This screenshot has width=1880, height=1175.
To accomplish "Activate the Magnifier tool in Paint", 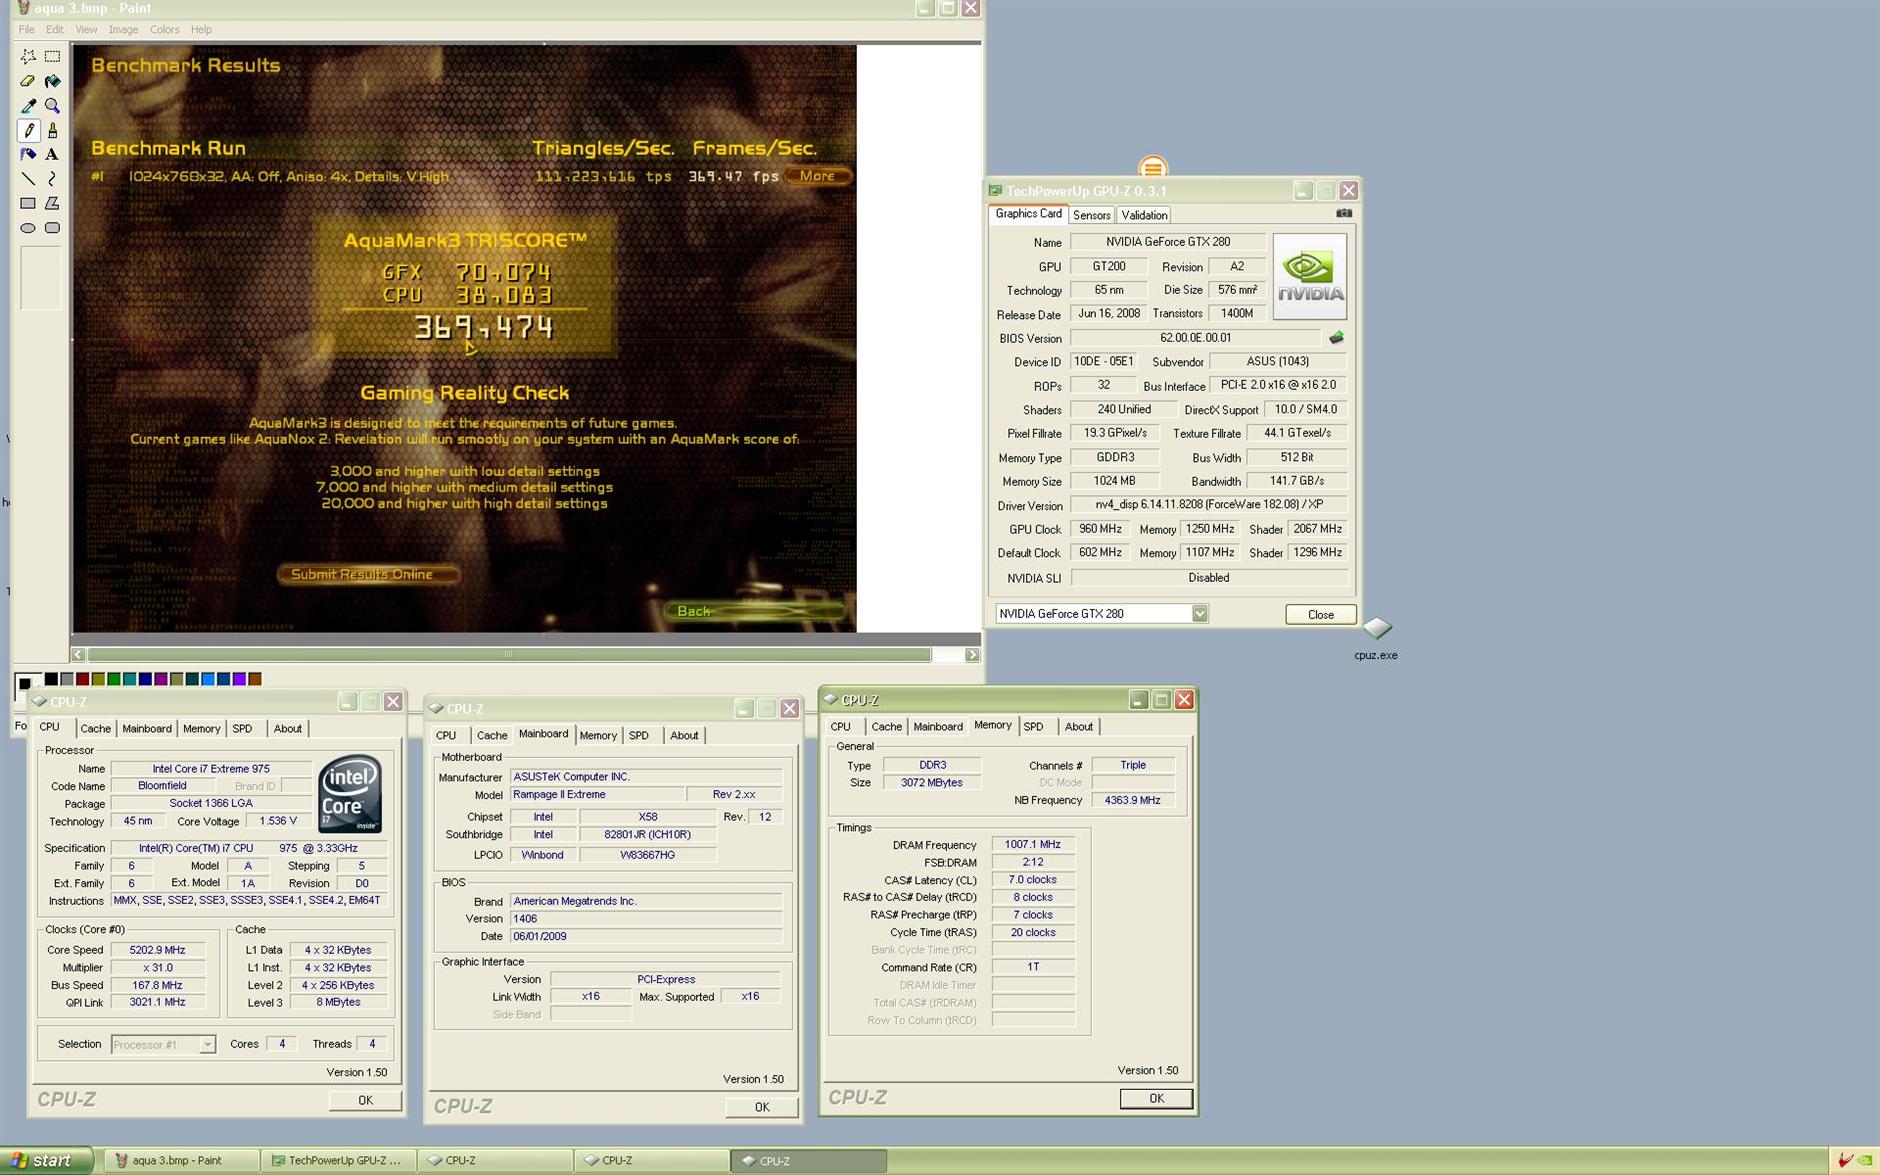I will 52,106.
